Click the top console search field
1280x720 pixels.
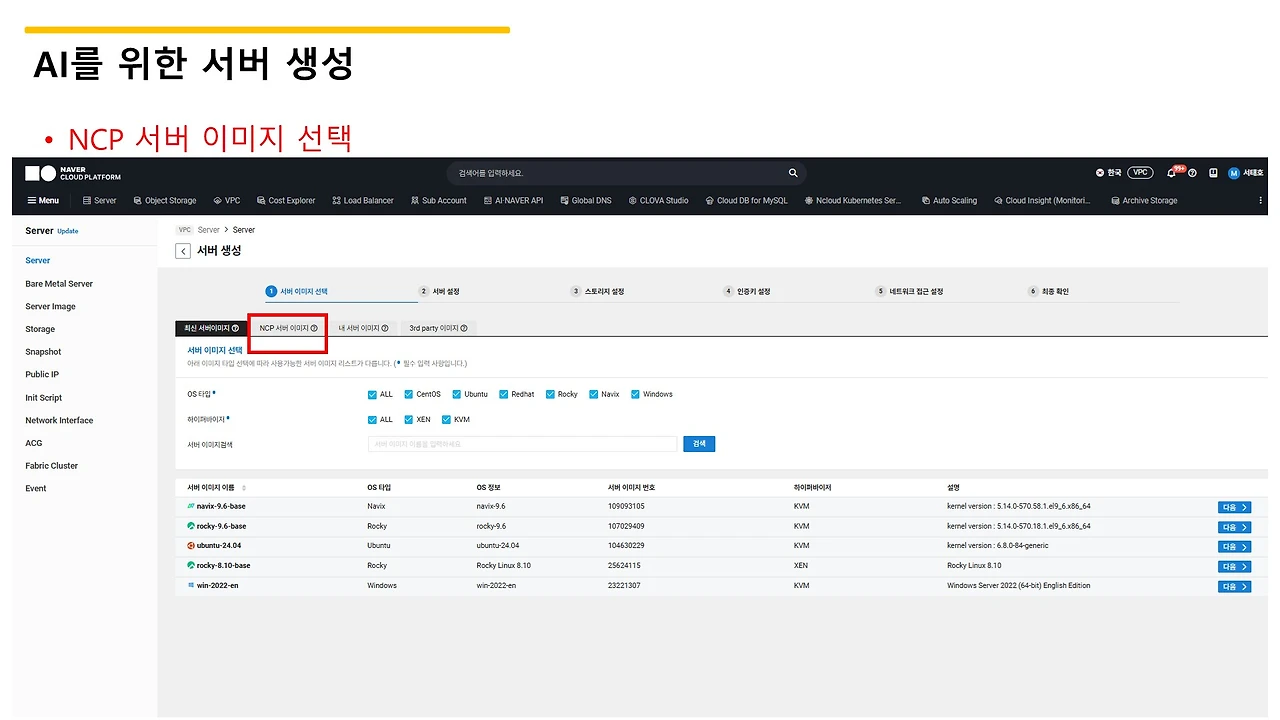pos(626,173)
